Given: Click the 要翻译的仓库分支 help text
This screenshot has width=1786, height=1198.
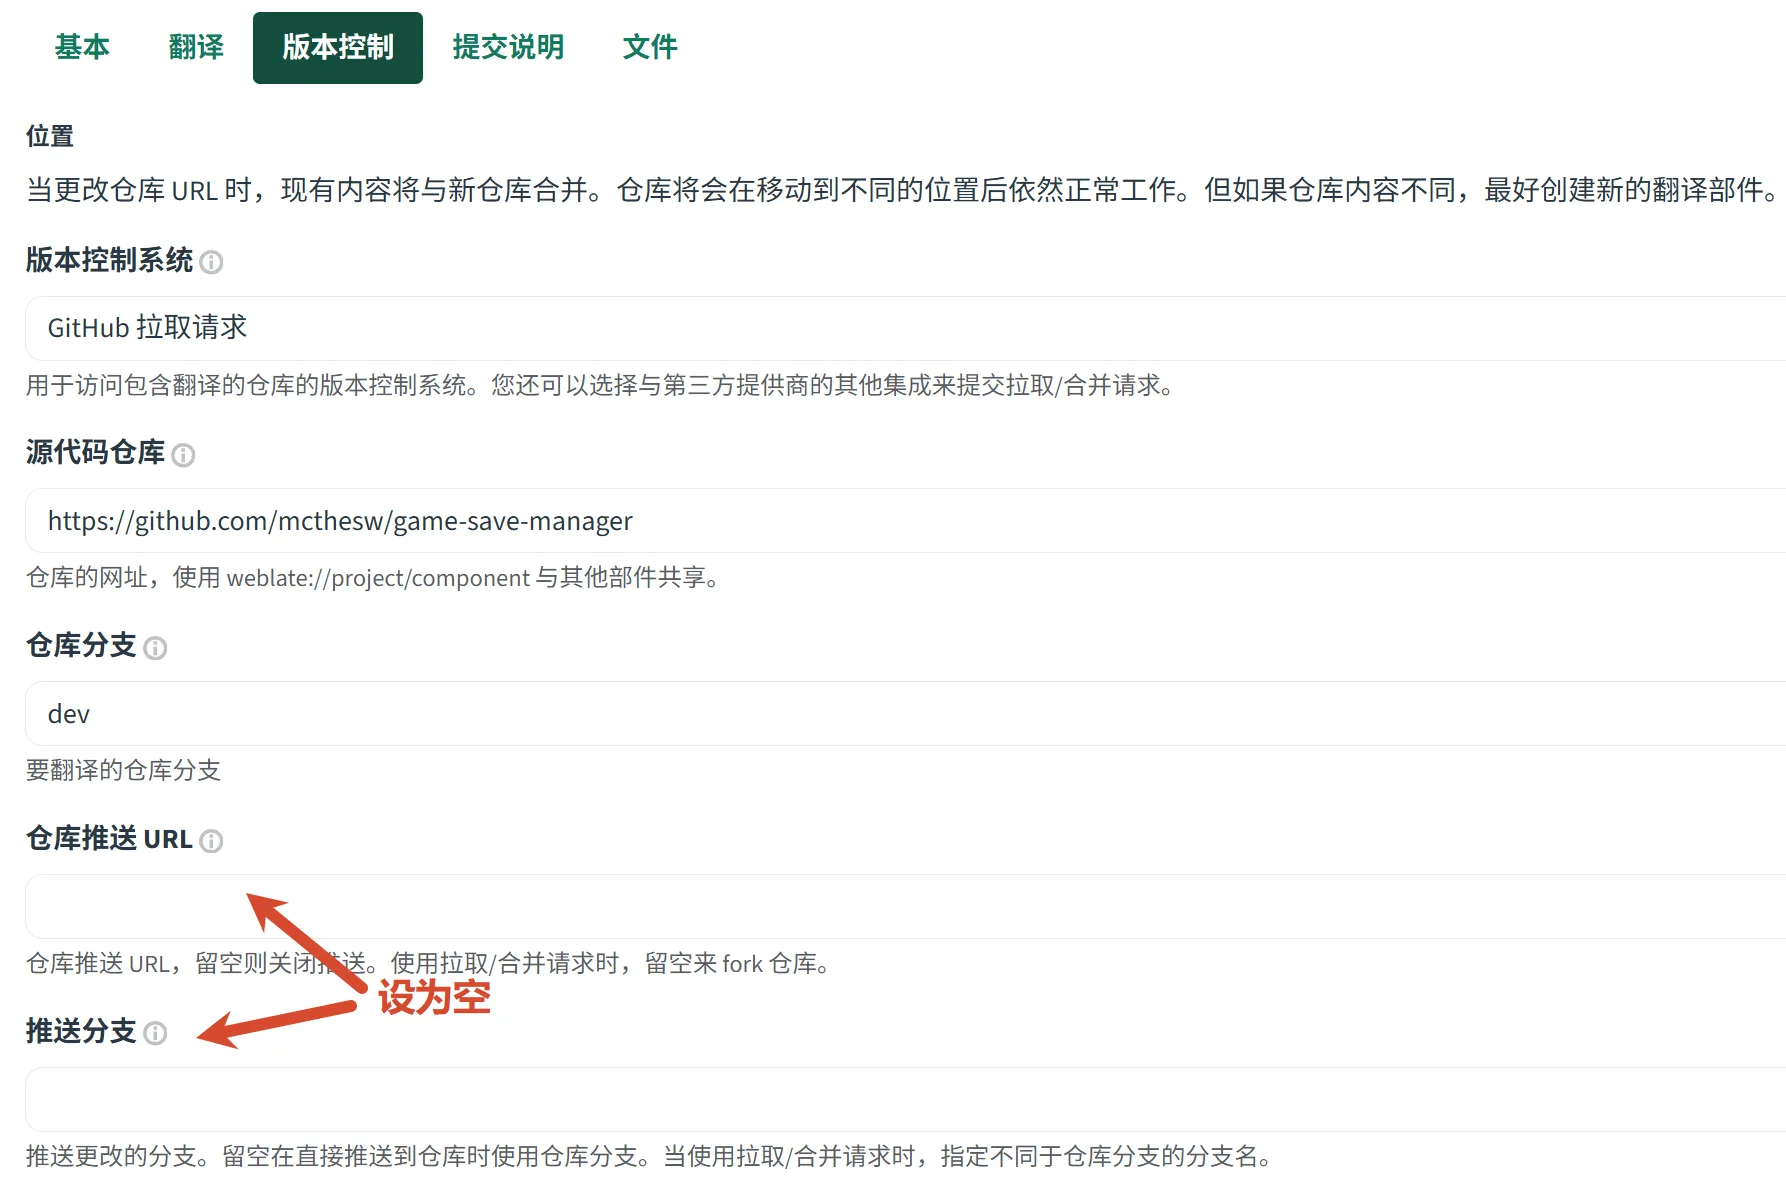Looking at the screenshot, I should (x=123, y=770).
